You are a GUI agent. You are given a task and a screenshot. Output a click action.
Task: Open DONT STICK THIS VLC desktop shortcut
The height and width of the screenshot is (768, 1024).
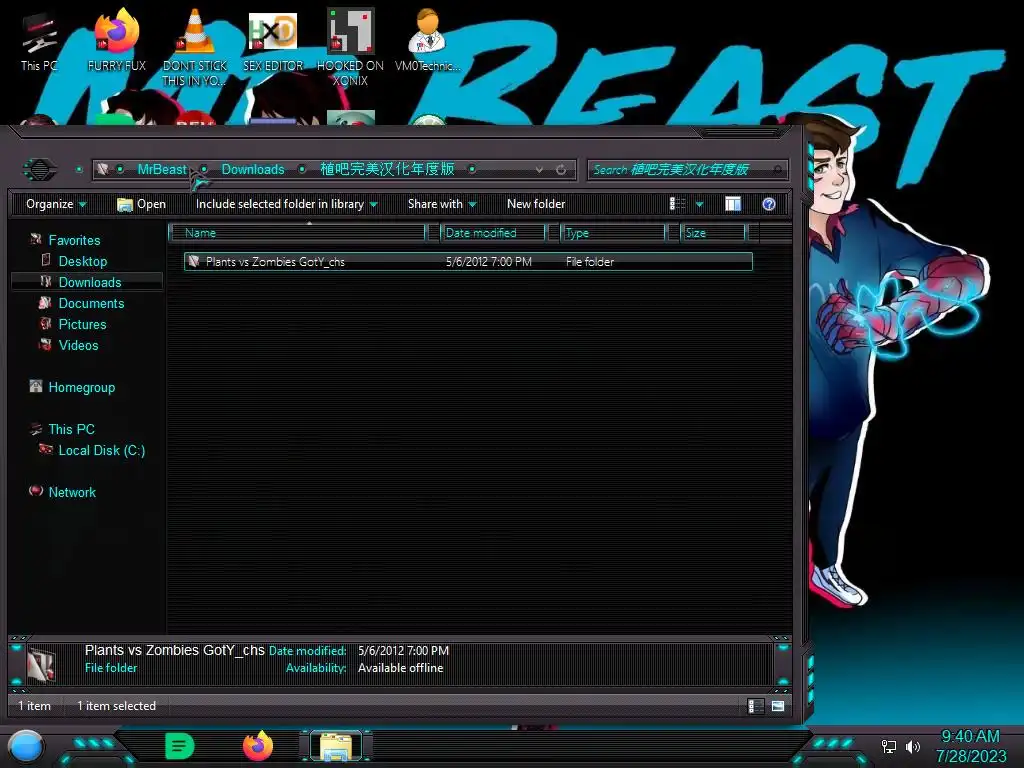point(195,47)
